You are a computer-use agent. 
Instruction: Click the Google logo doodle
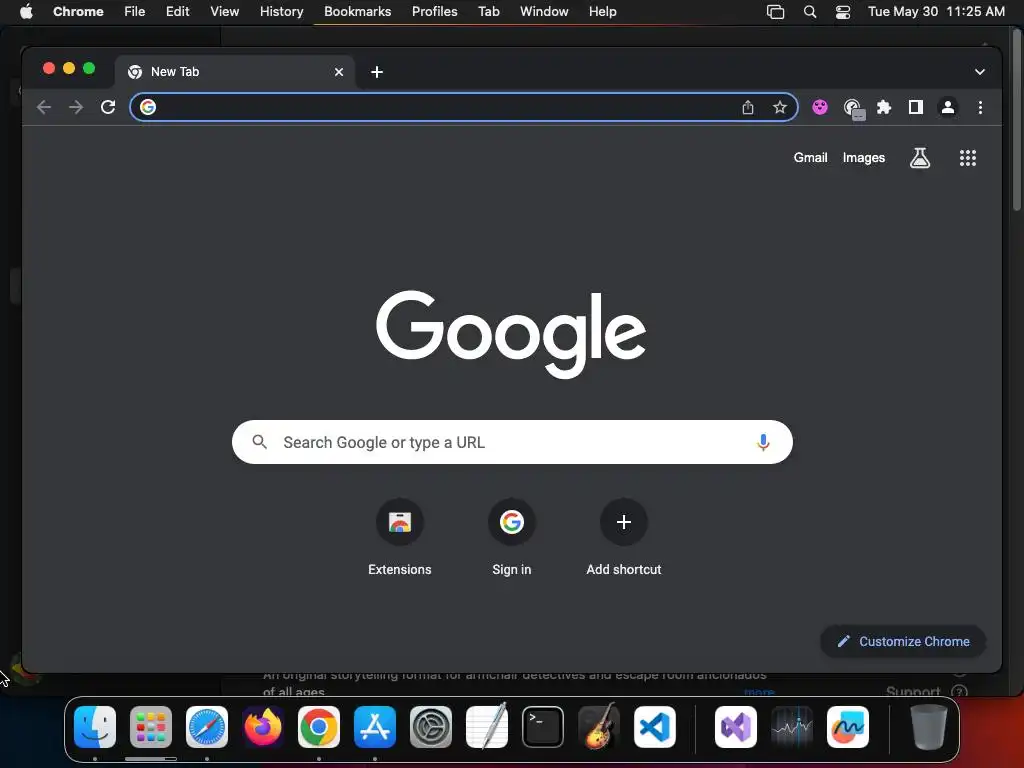pyautogui.click(x=511, y=334)
